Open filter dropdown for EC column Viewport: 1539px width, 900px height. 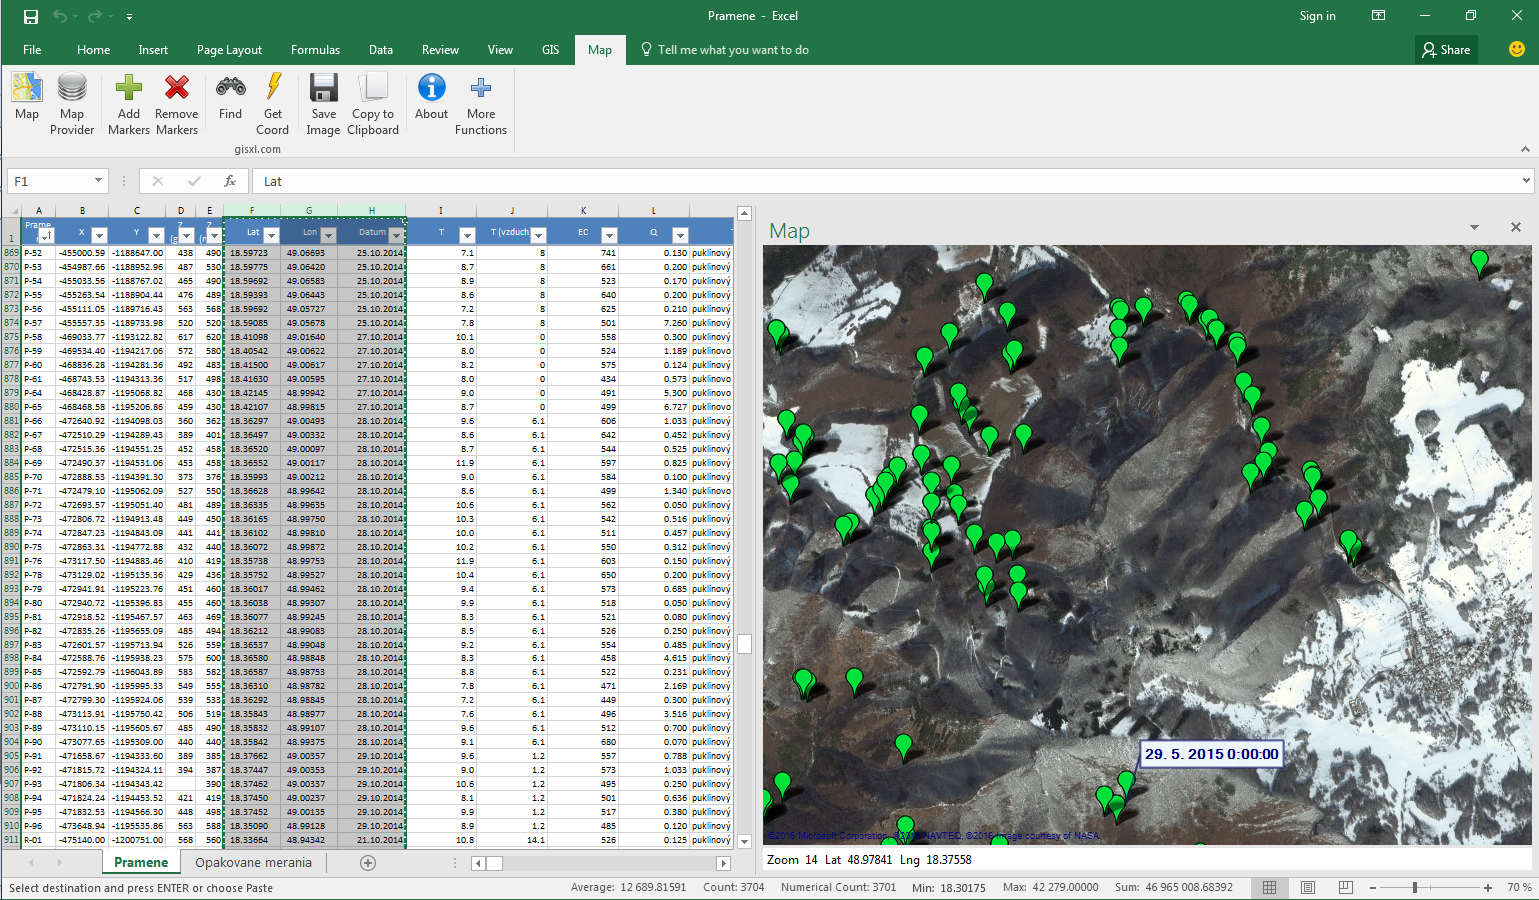click(x=609, y=235)
